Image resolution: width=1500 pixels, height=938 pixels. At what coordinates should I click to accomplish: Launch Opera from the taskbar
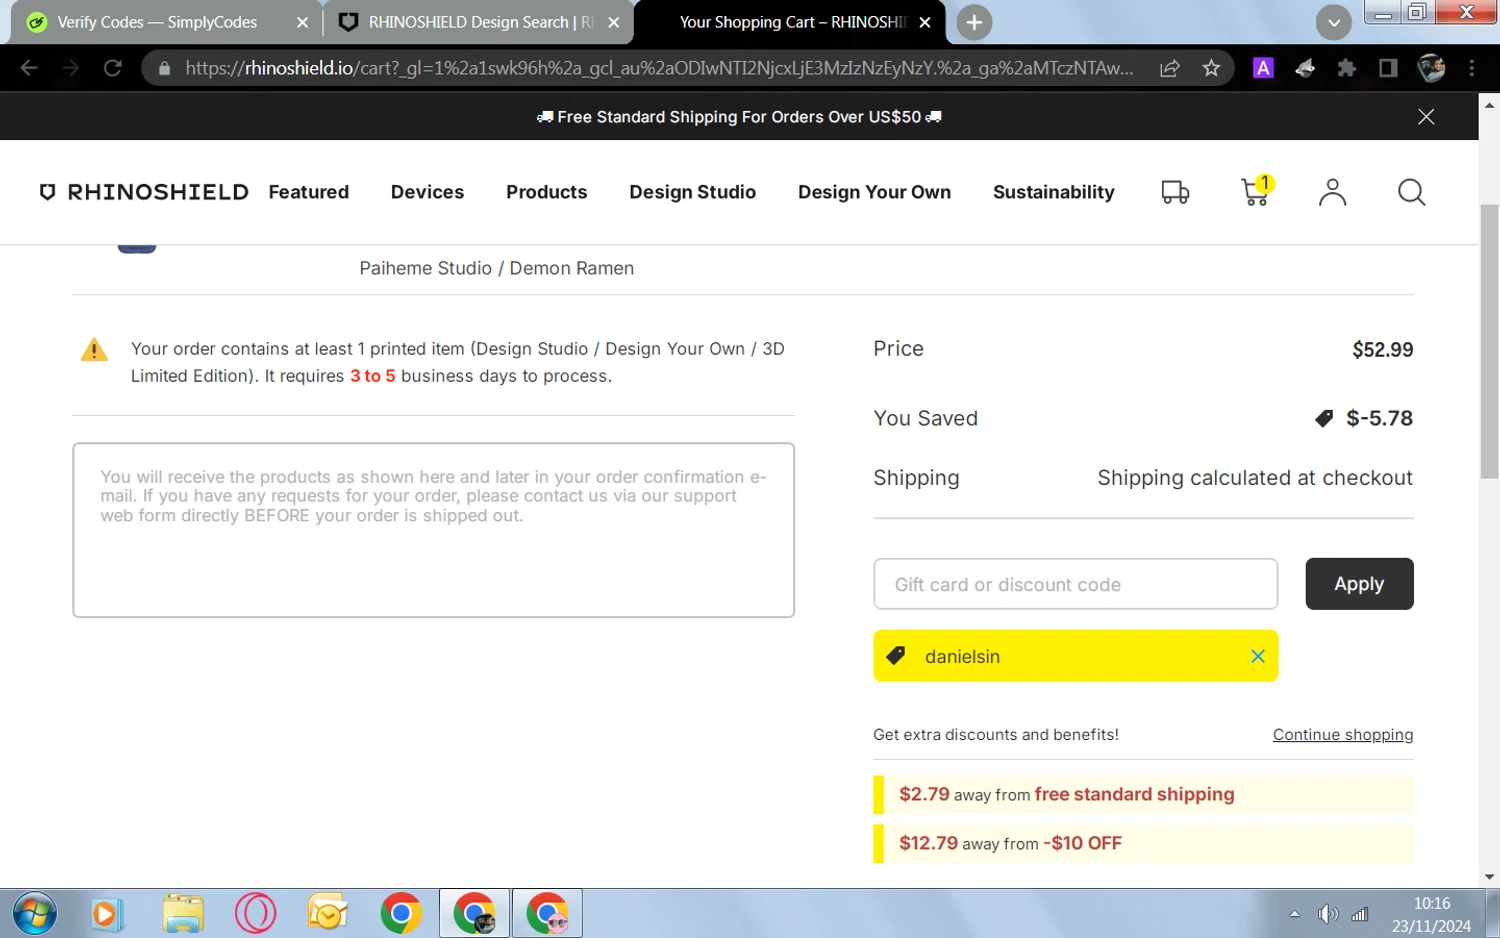[x=255, y=913]
